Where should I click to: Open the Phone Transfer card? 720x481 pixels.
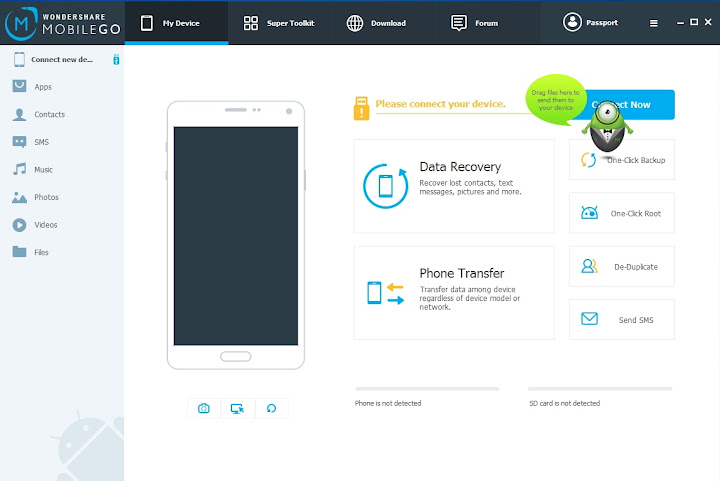click(454, 293)
